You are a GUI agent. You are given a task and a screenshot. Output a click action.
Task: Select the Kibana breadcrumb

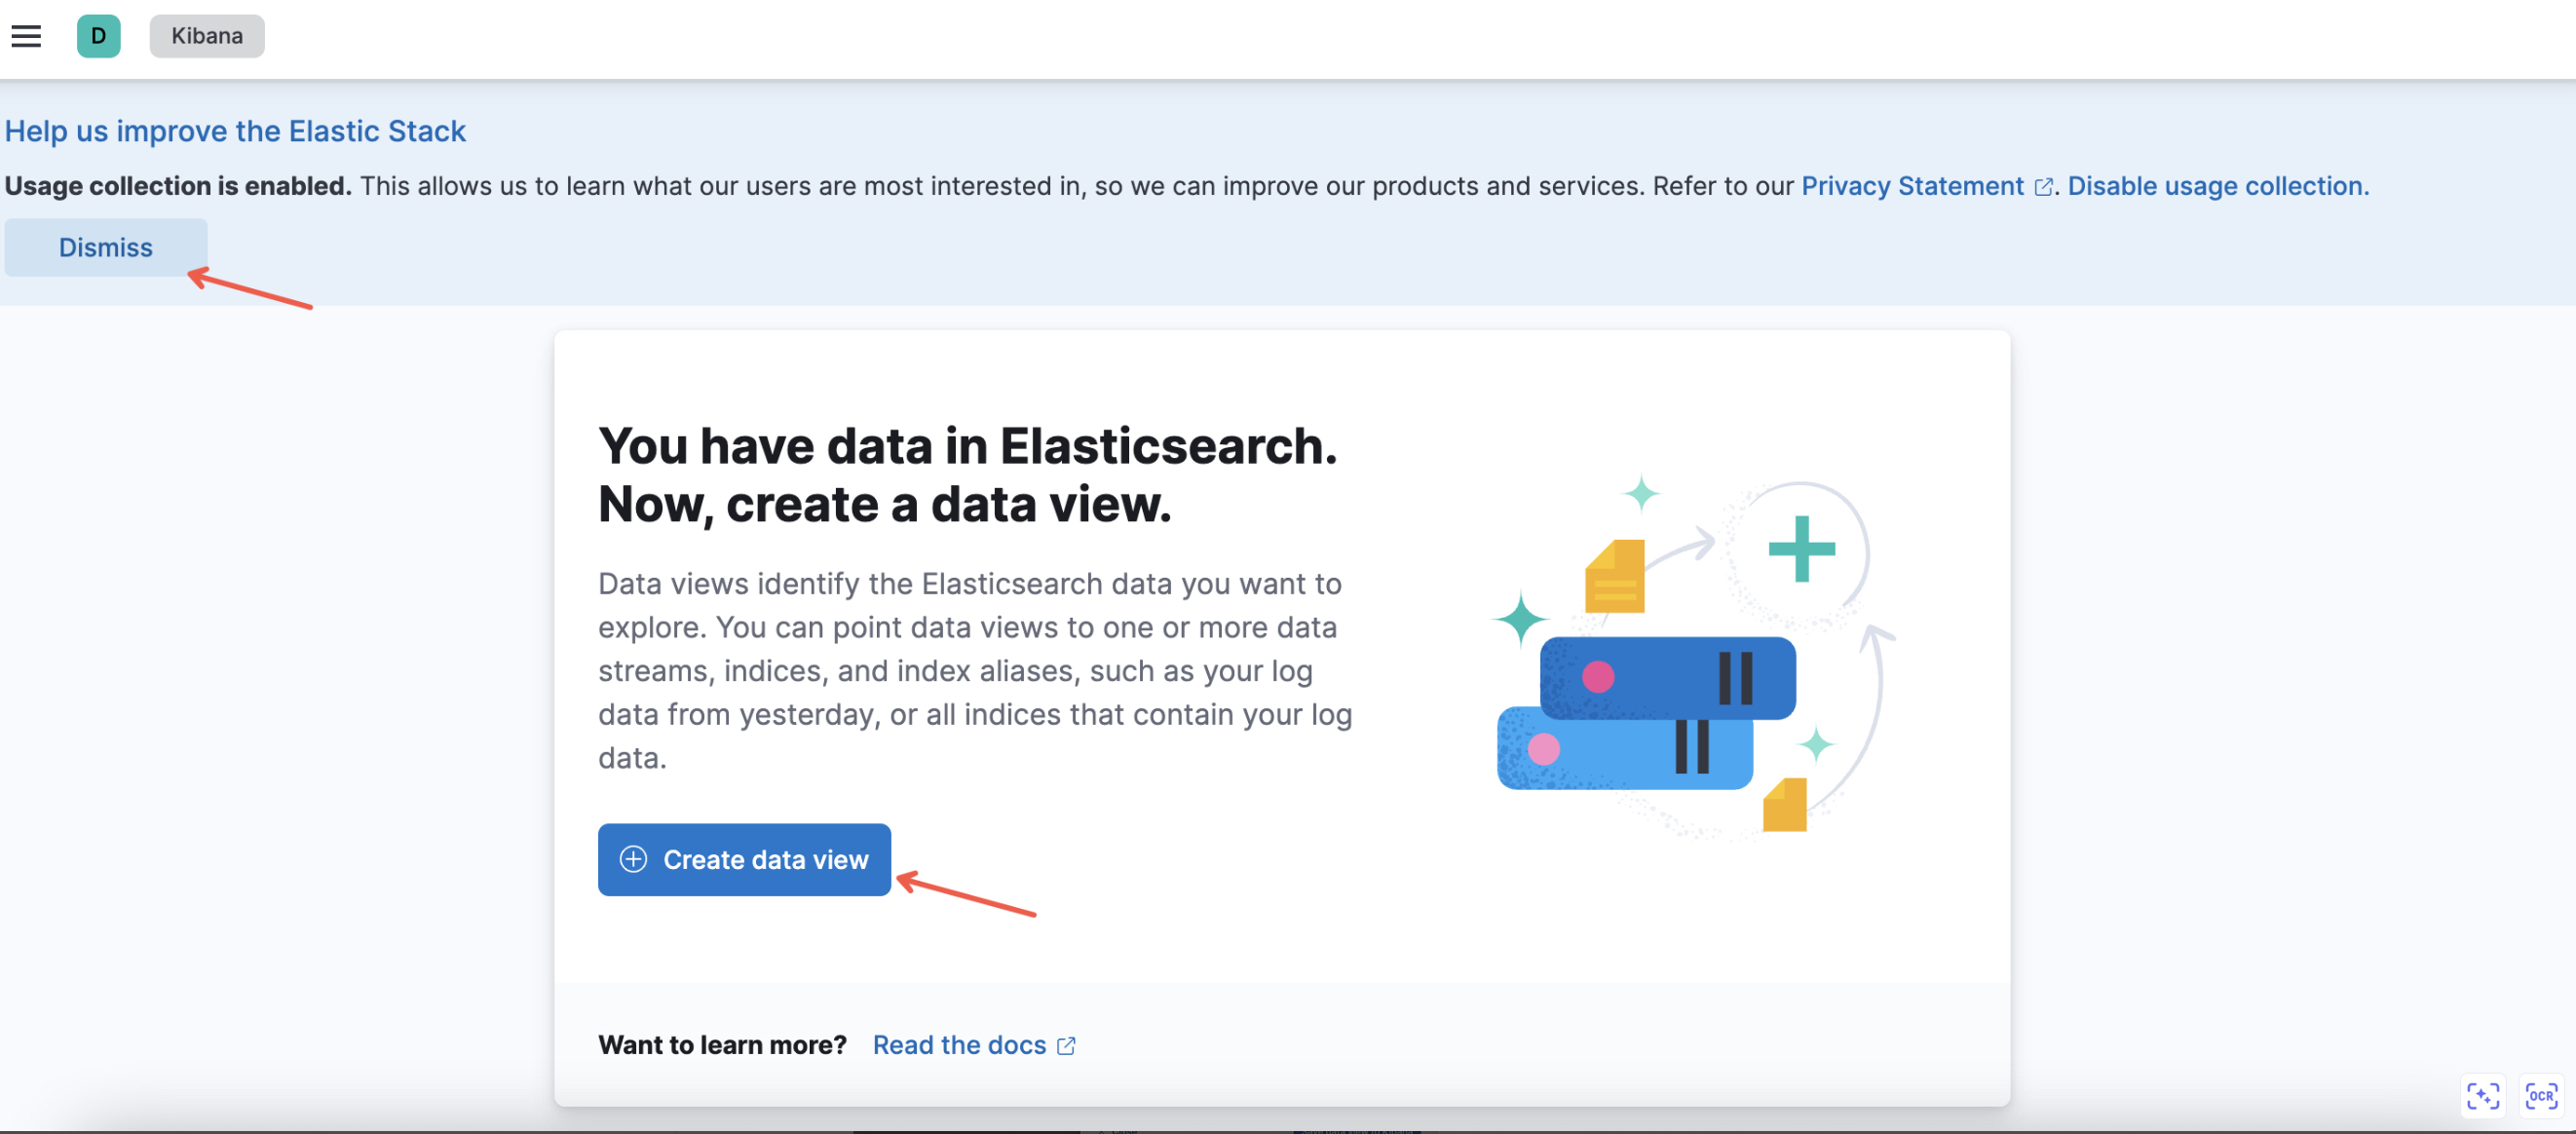207,36
